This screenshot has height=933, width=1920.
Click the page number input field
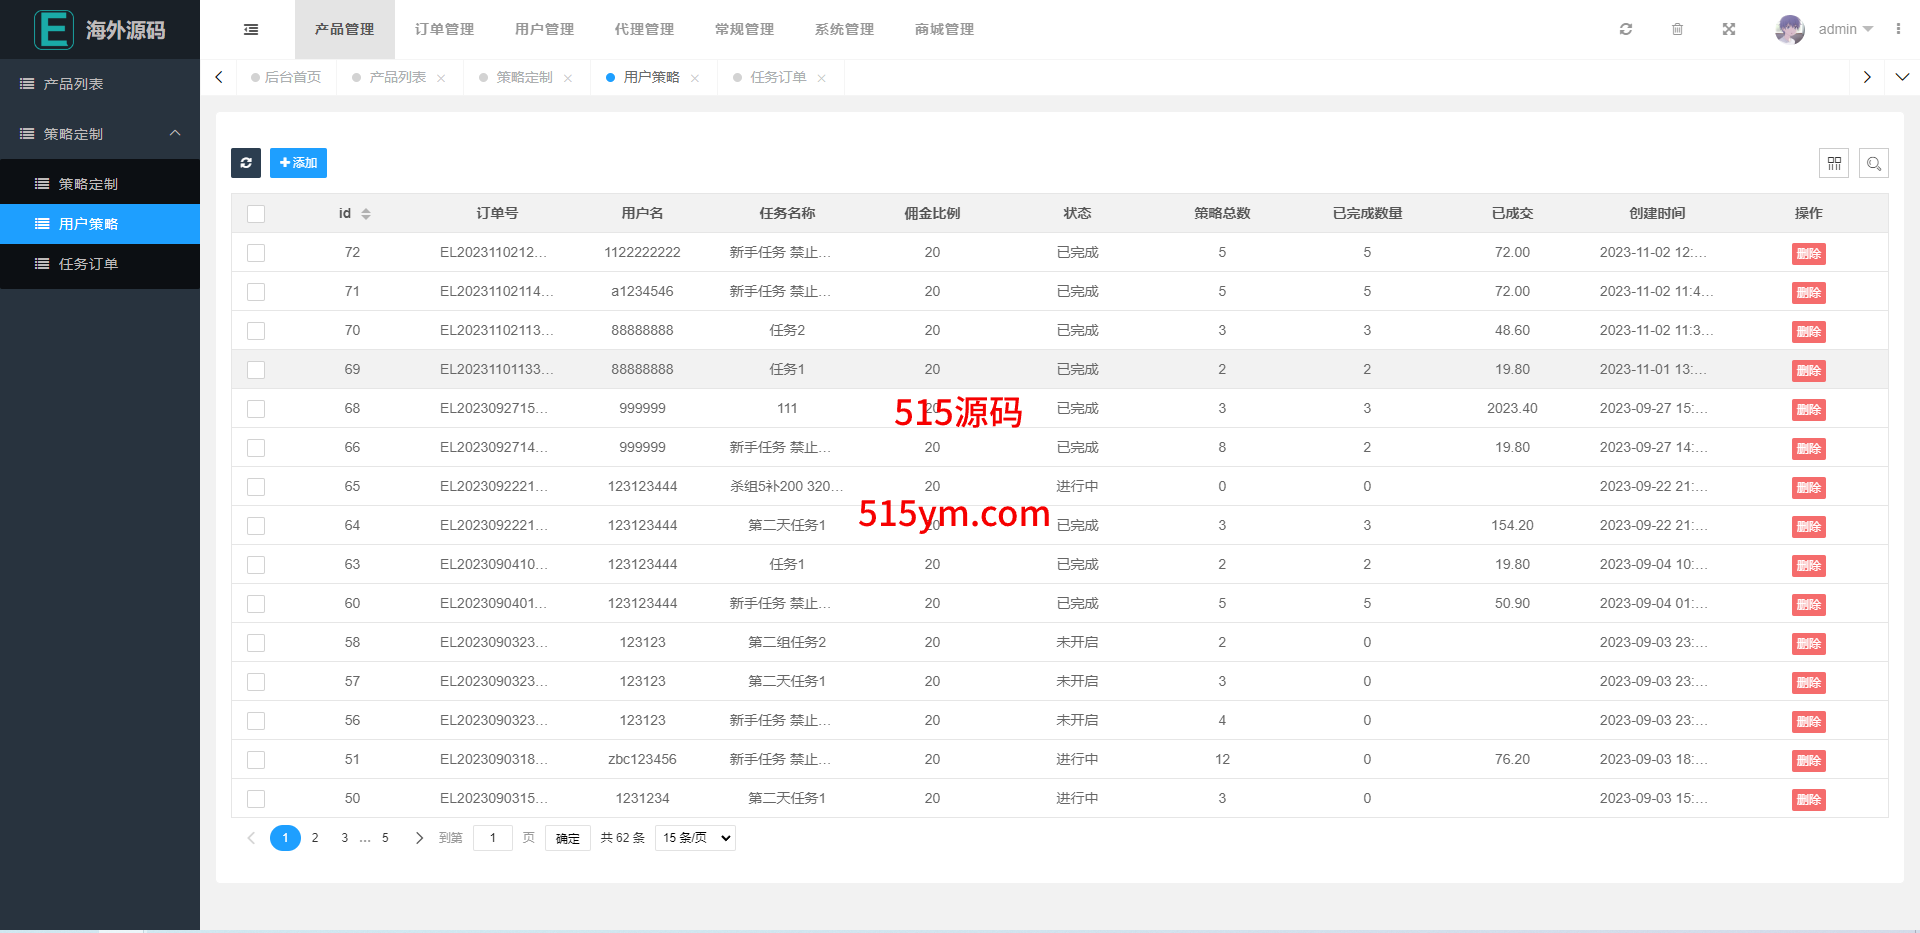coord(492,838)
